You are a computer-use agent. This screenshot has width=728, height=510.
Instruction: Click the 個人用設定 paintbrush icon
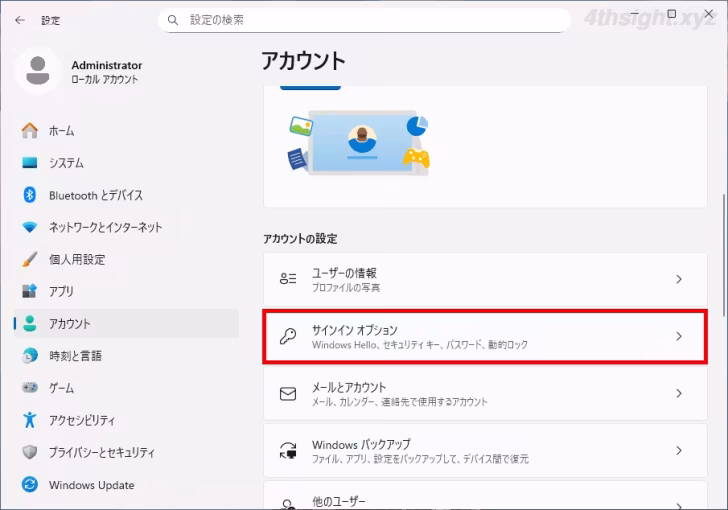click(30, 259)
